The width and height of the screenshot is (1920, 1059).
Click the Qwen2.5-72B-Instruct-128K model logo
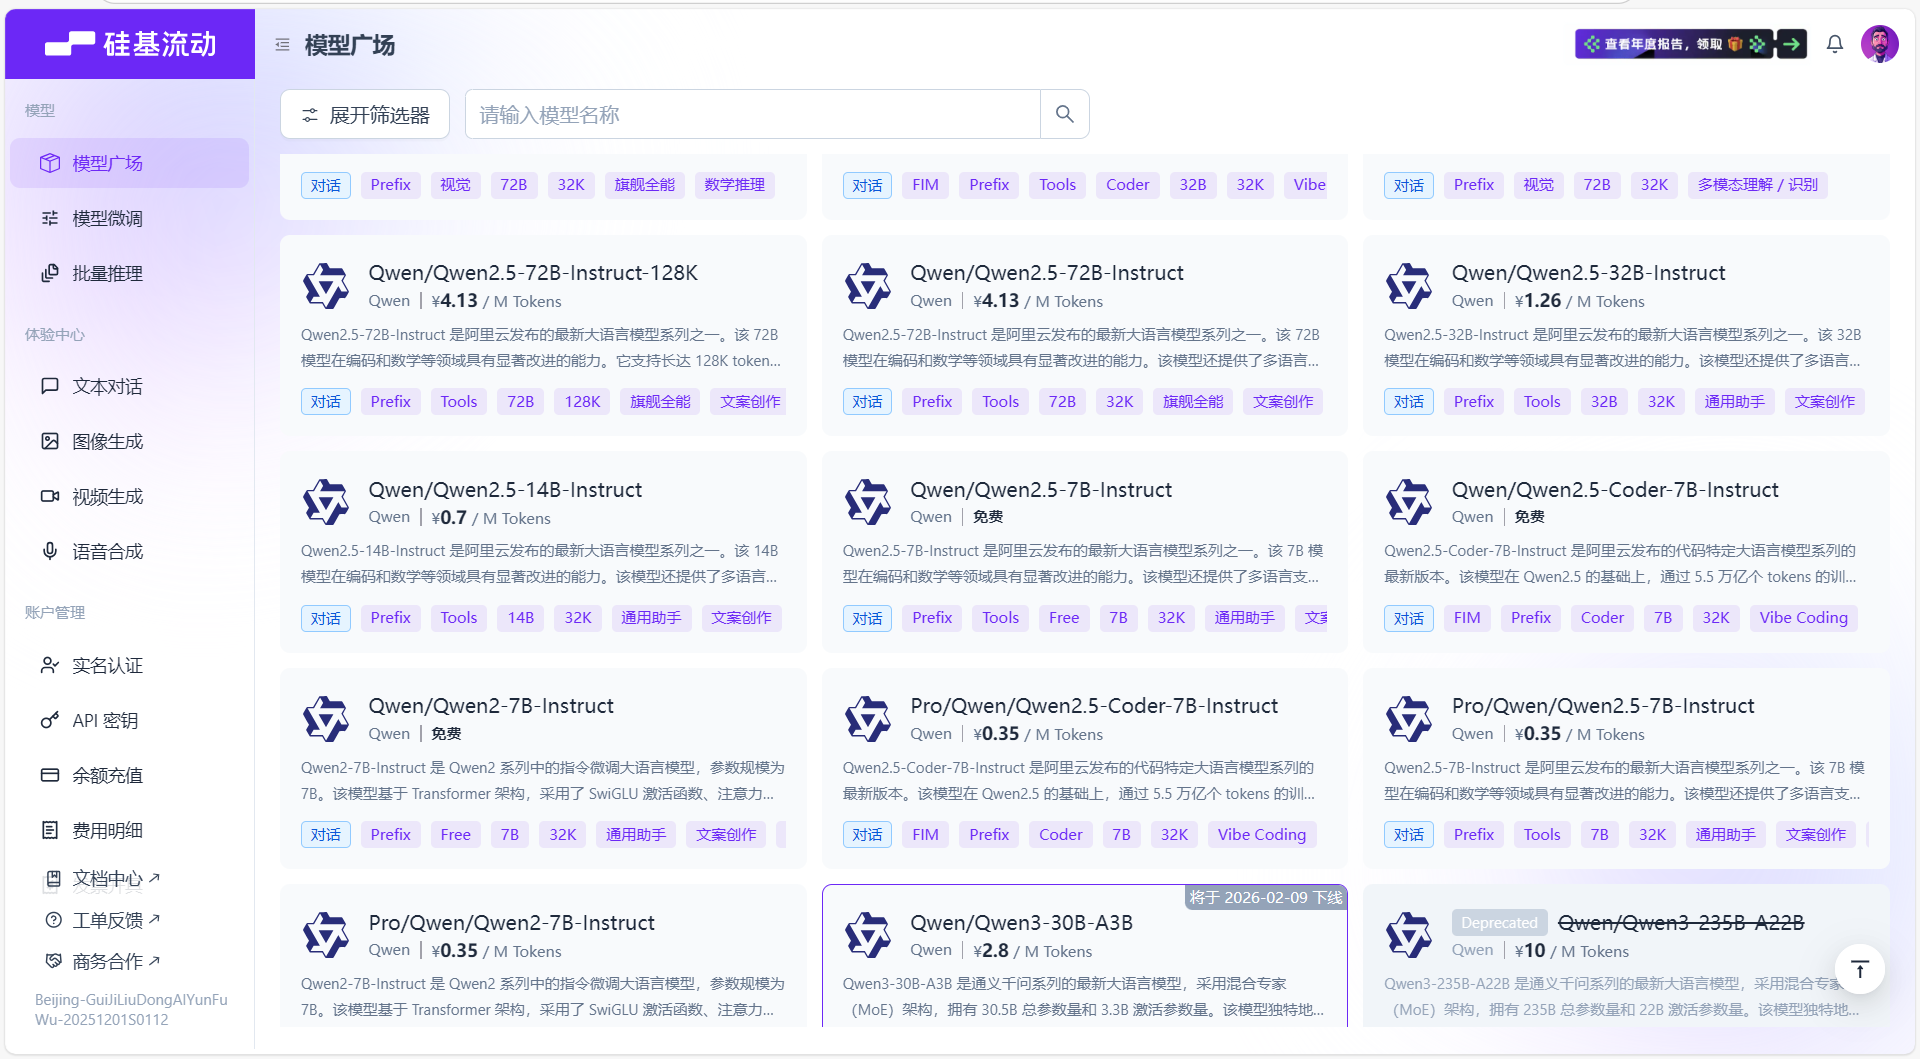coord(326,286)
